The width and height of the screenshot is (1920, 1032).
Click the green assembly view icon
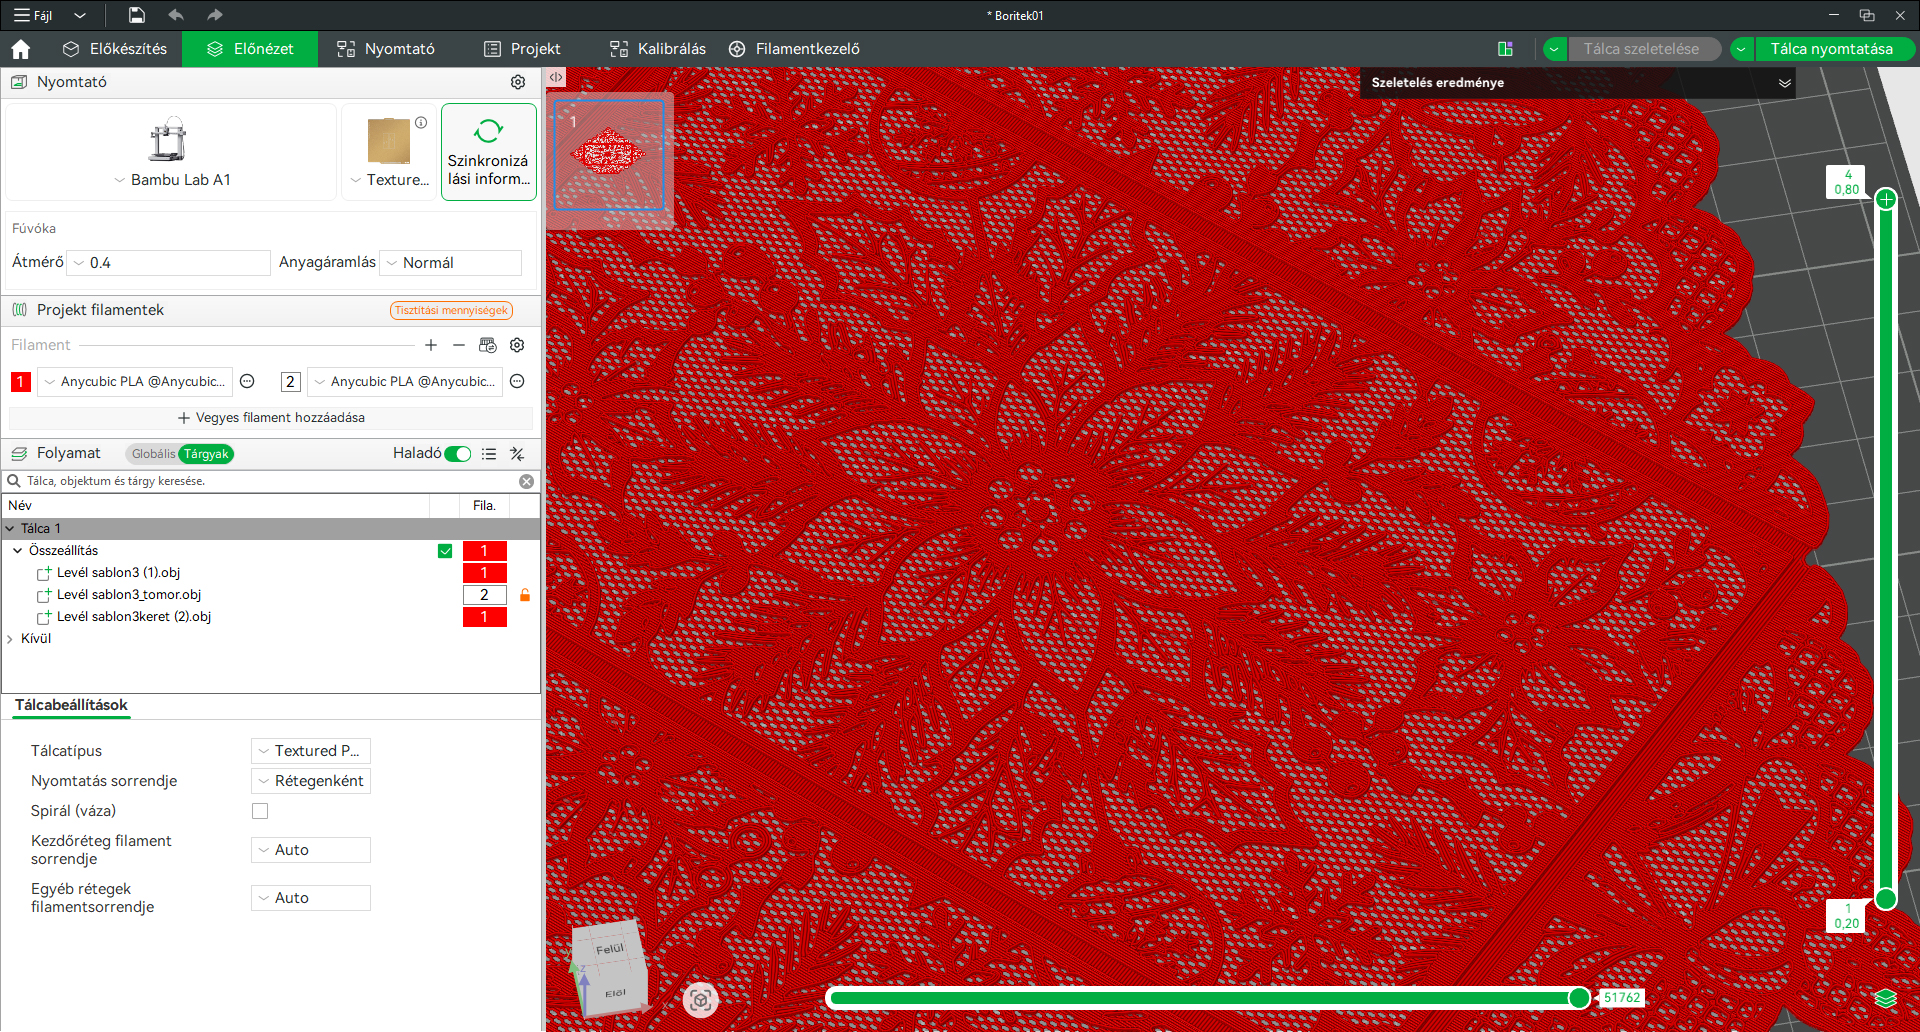1505,49
